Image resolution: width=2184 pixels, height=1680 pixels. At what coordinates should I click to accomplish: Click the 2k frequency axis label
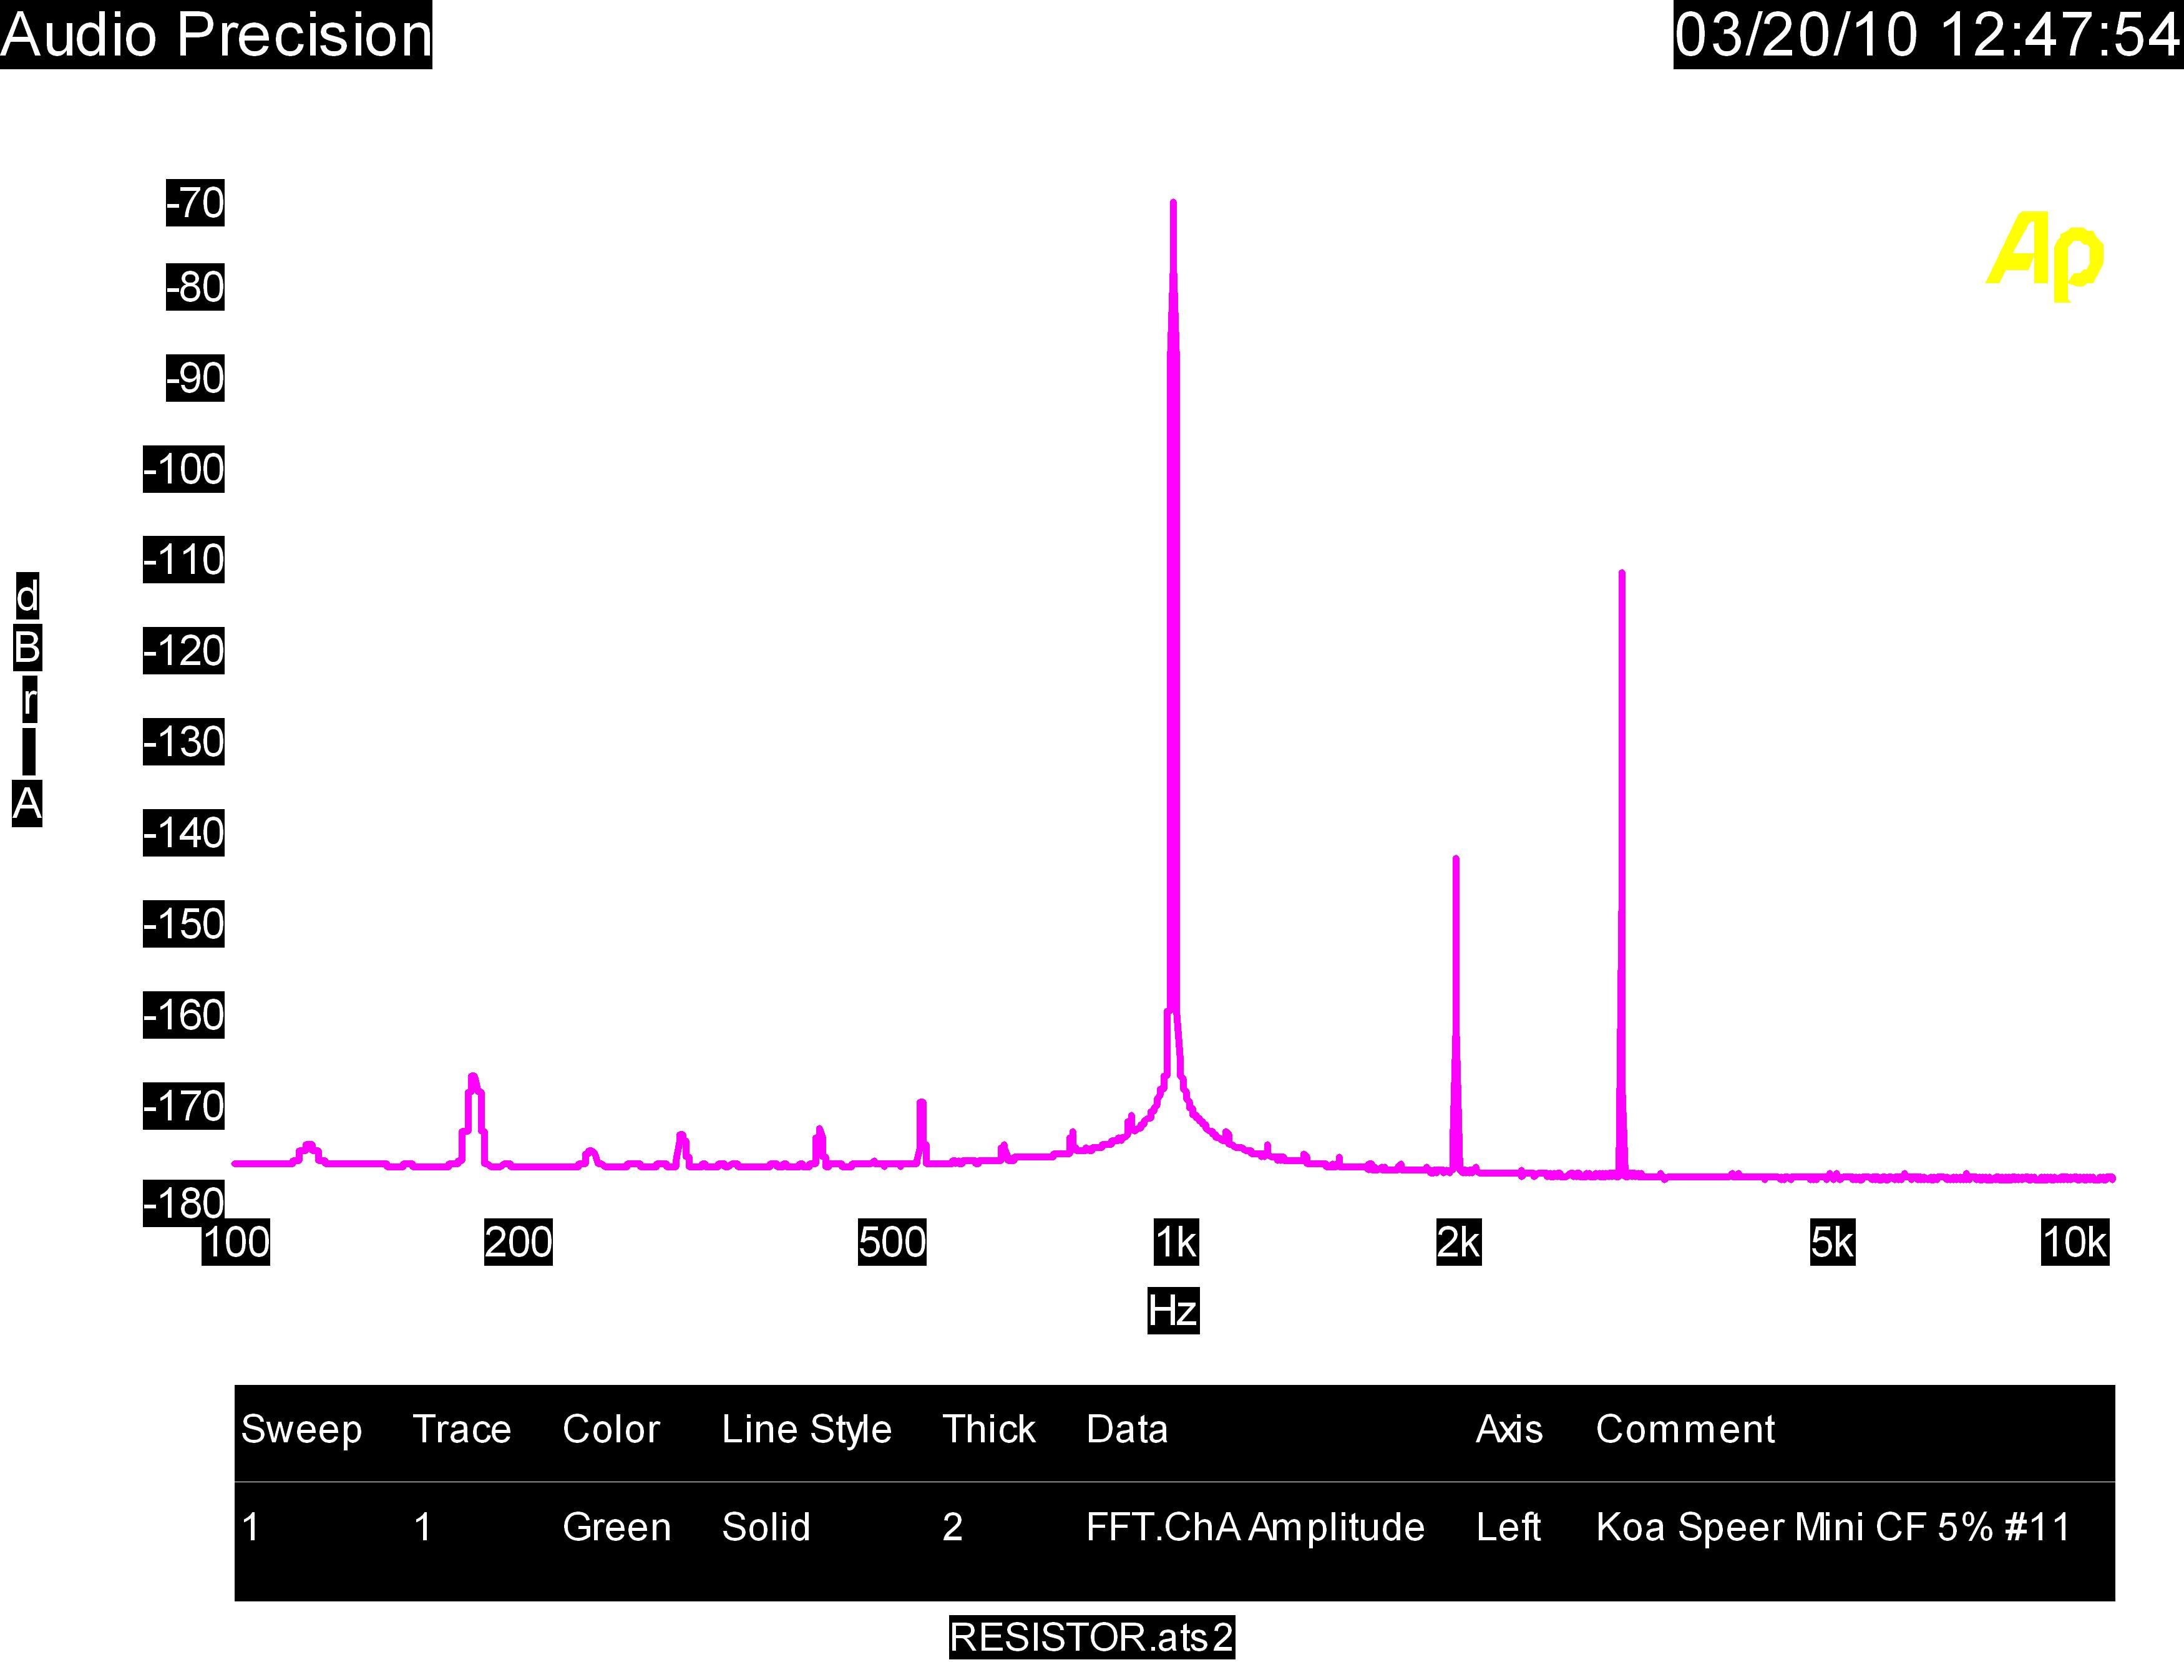tap(1458, 1242)
